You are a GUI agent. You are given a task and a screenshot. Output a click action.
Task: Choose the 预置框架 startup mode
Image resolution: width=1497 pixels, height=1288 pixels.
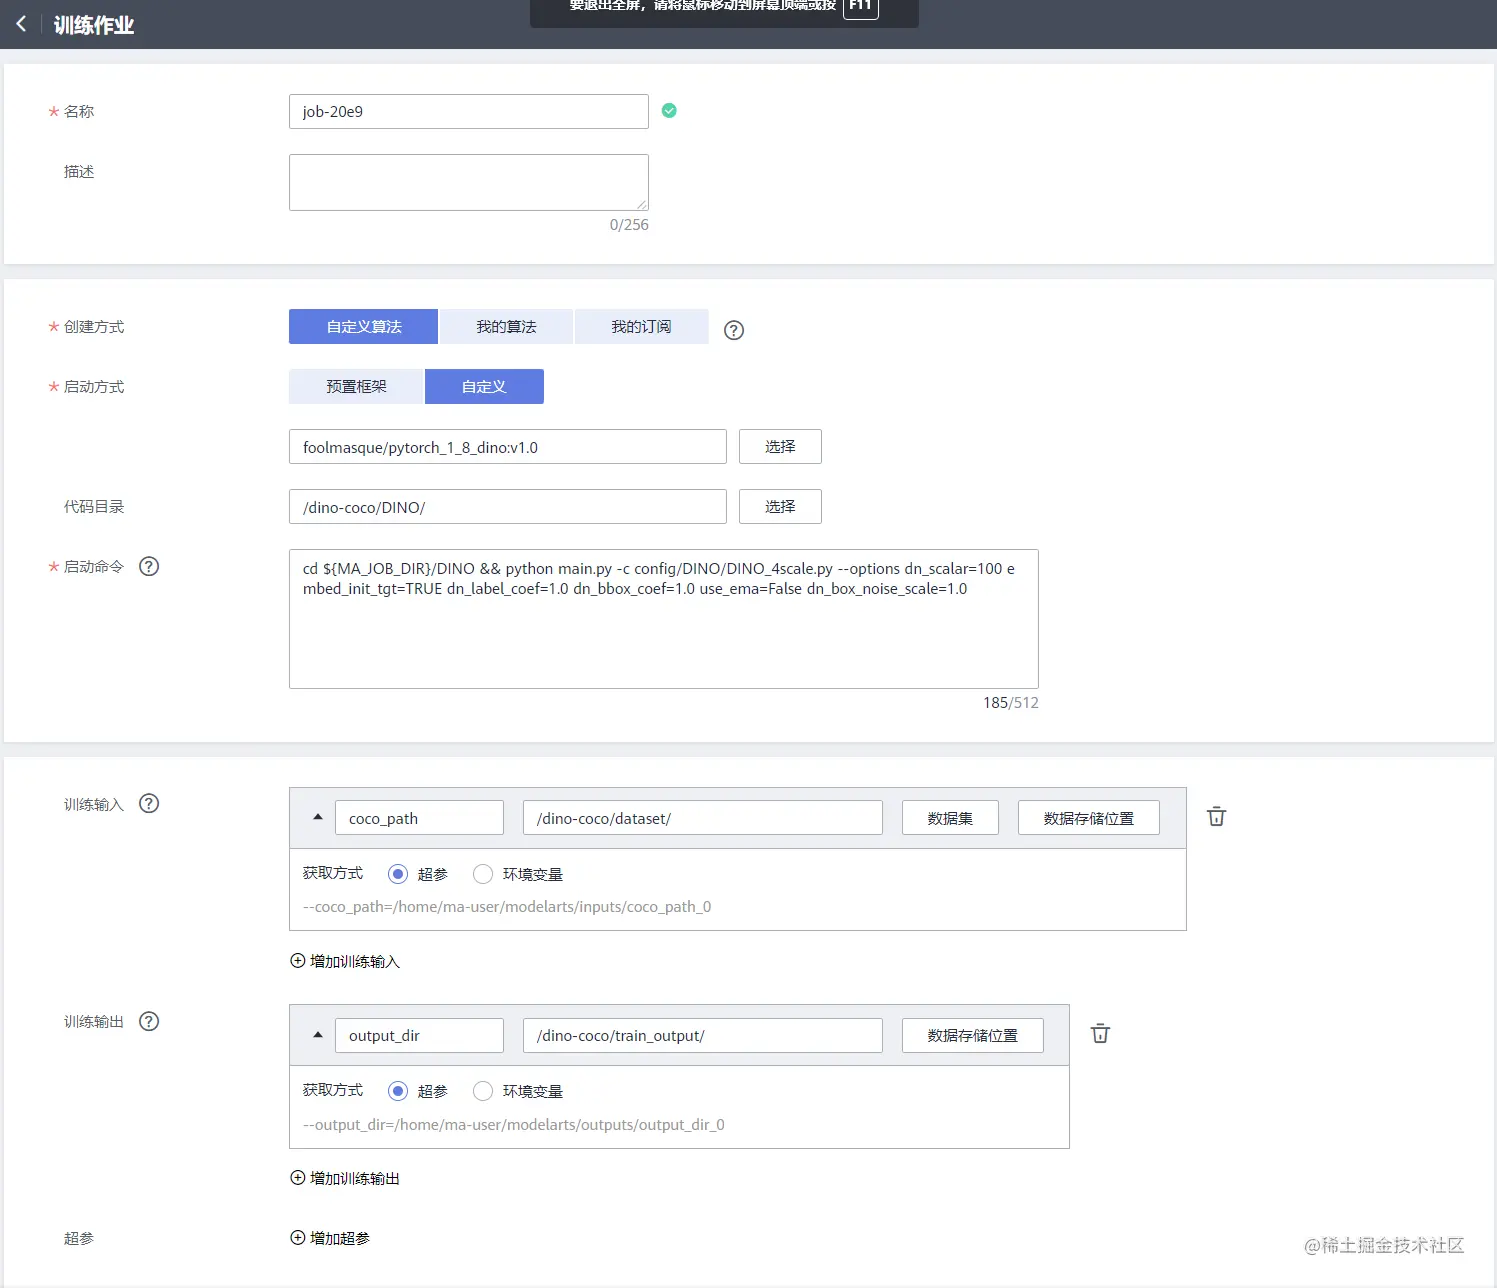(x=356, y=387)
